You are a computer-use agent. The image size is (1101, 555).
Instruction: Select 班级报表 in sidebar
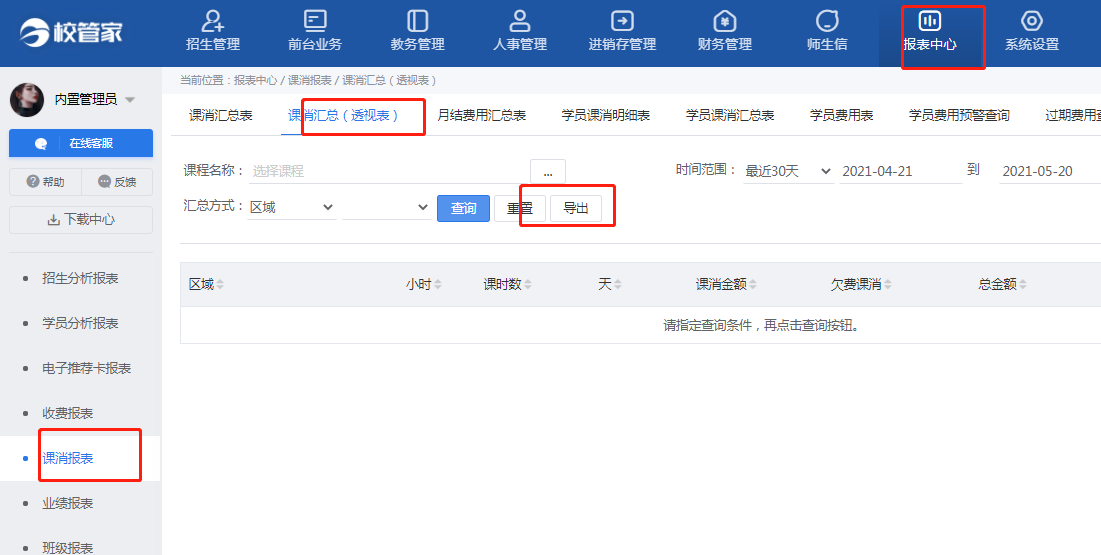click(x=67, y=547)
